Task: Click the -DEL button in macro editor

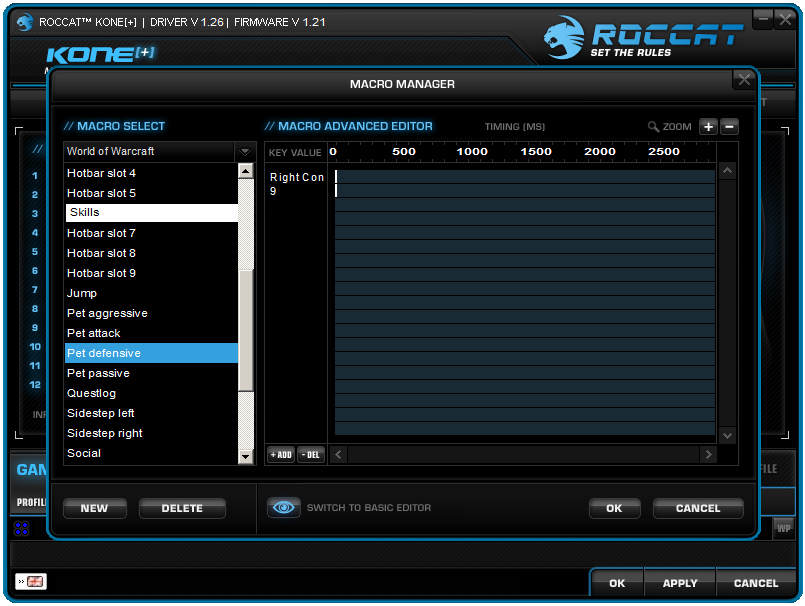Action: [x=311, y=454]
